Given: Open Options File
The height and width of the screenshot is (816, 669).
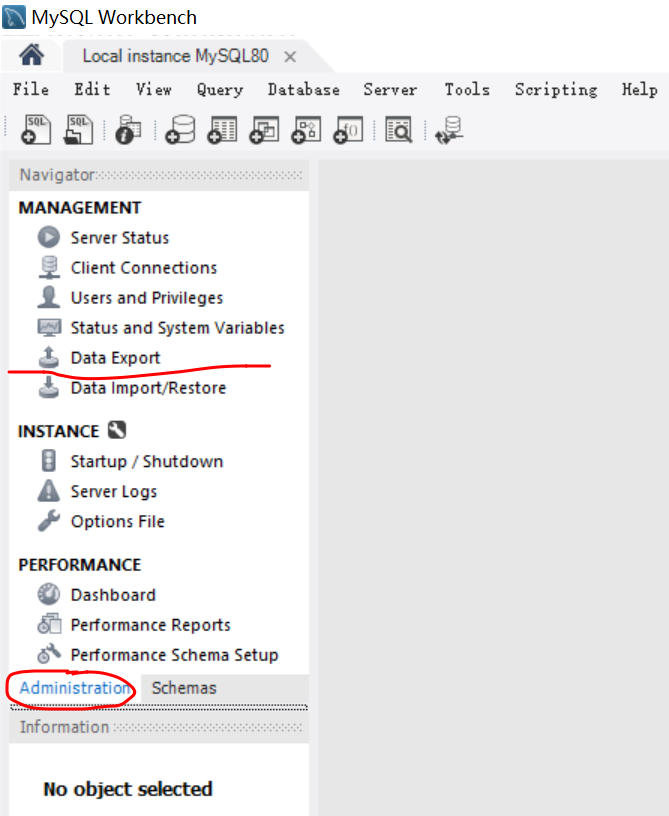Looking at the screenshot, I should tap(118, 521).
